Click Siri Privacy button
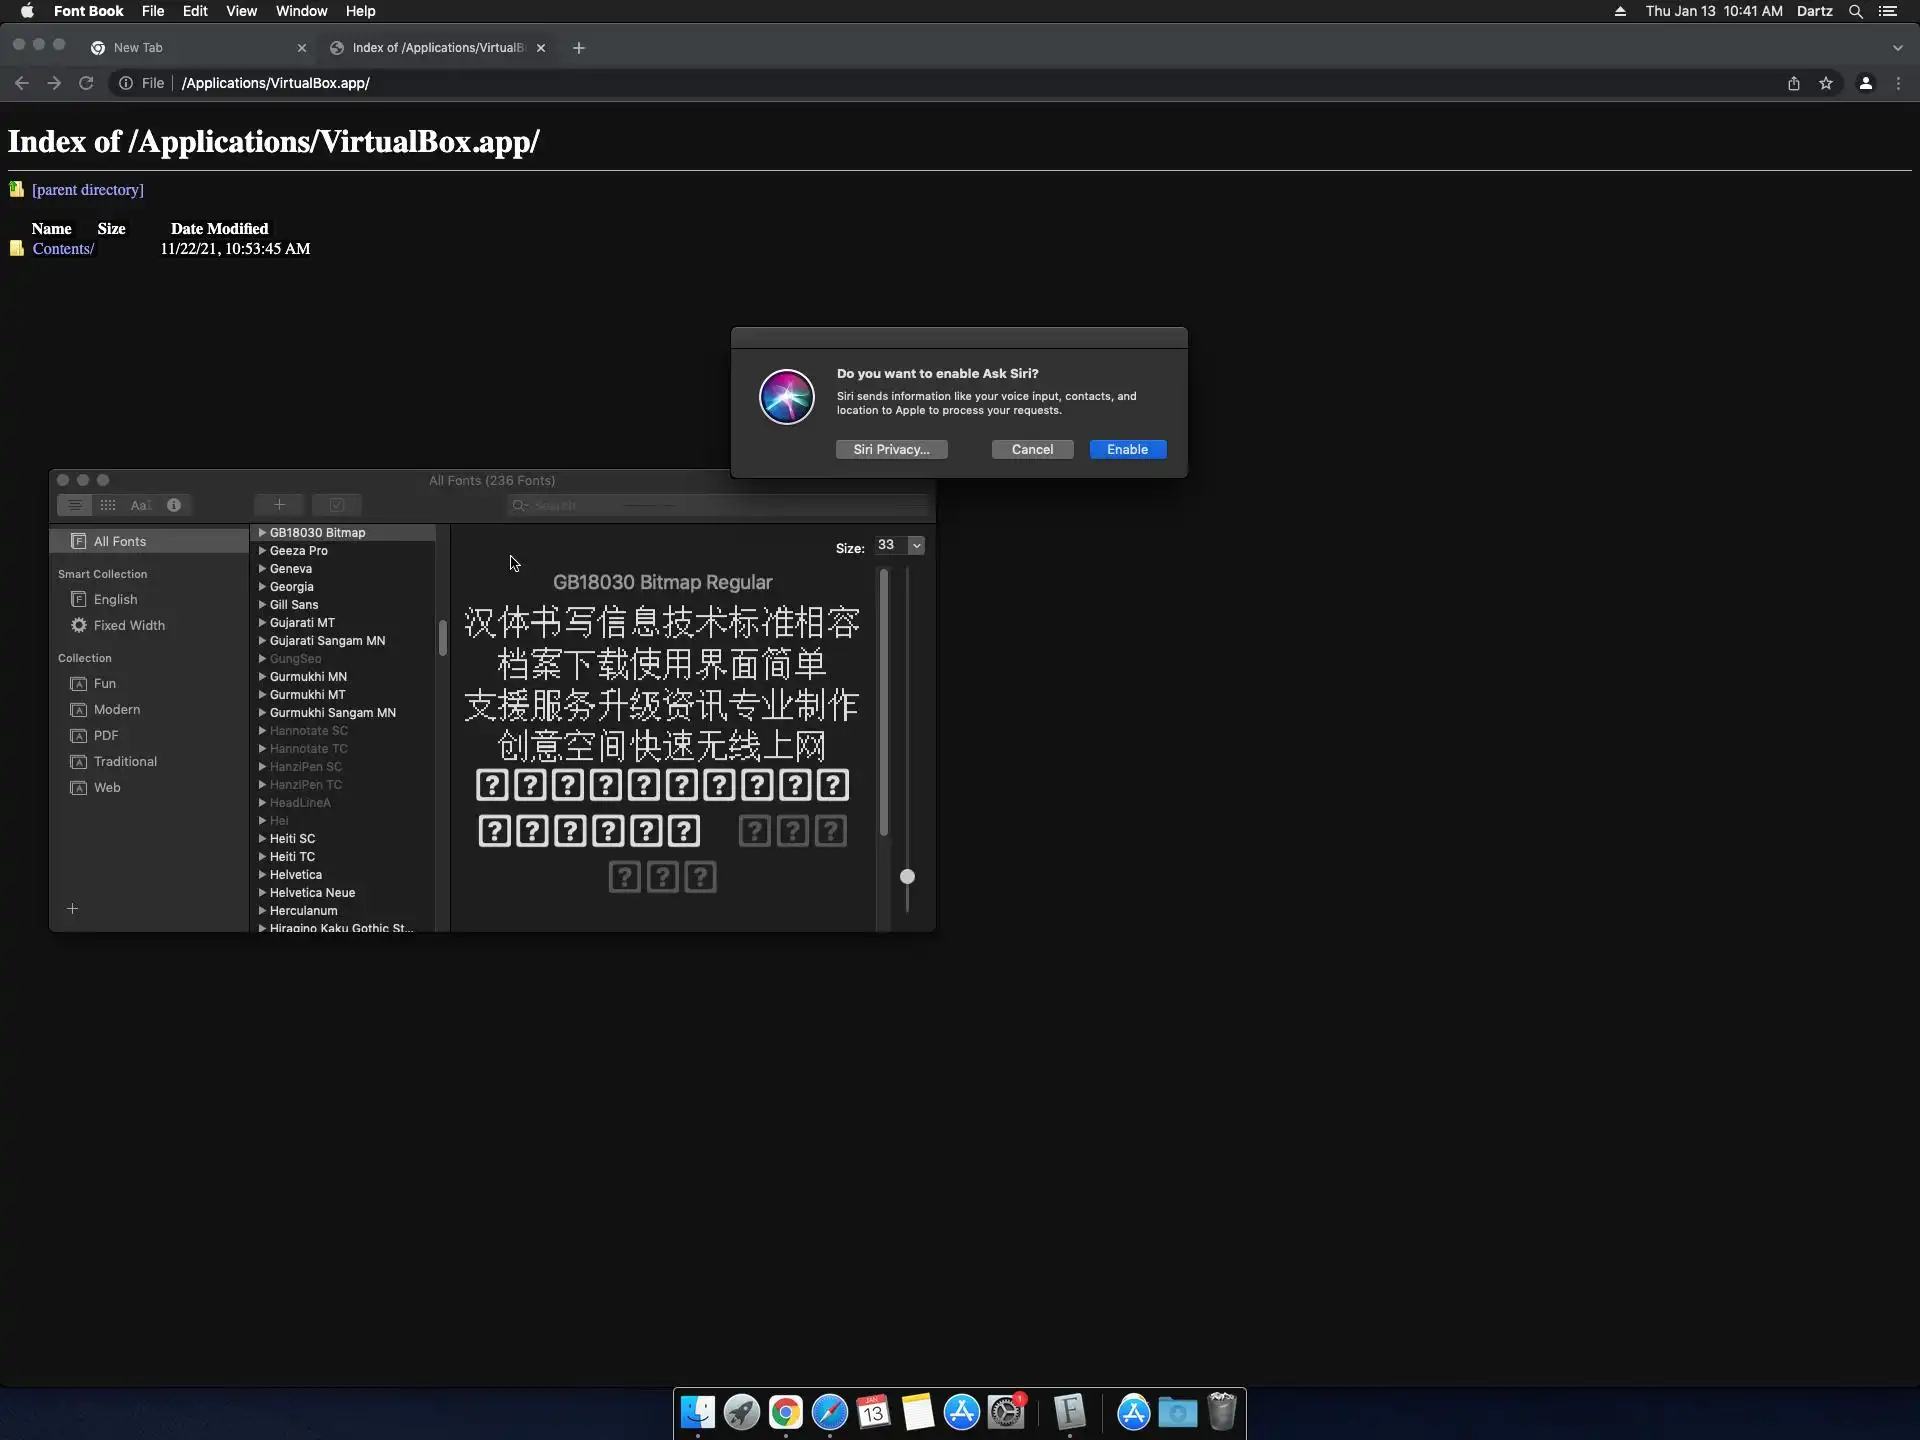The height and width of the screenshot is (1440, 1920). click(891, 450)
